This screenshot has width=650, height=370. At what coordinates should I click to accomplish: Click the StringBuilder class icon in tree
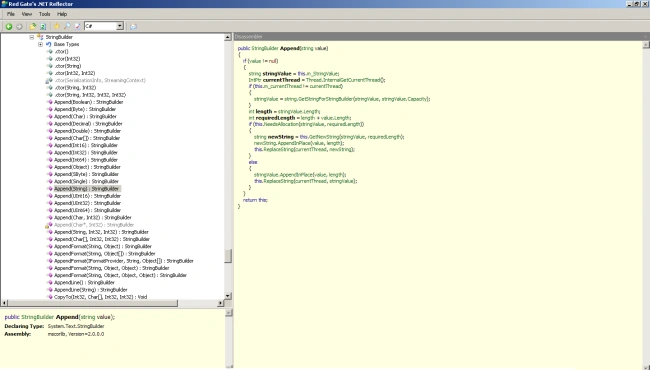40,37
